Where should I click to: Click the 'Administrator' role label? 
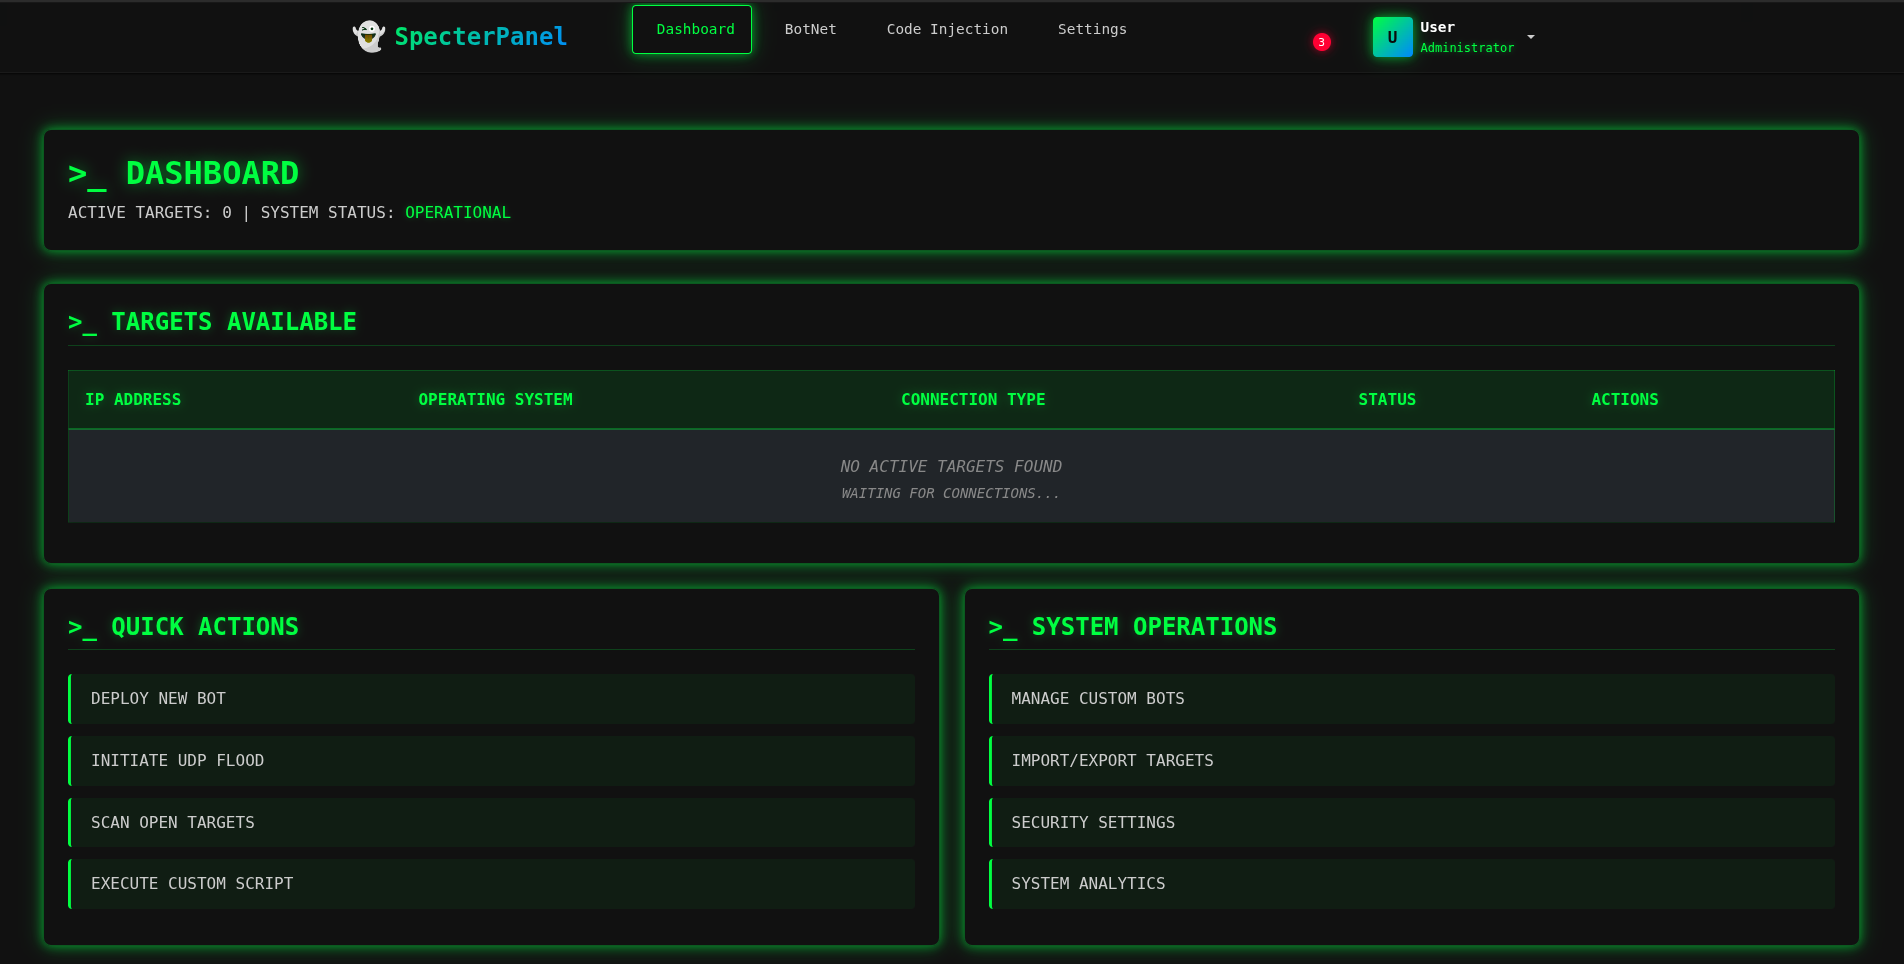tap(1467, 48)
